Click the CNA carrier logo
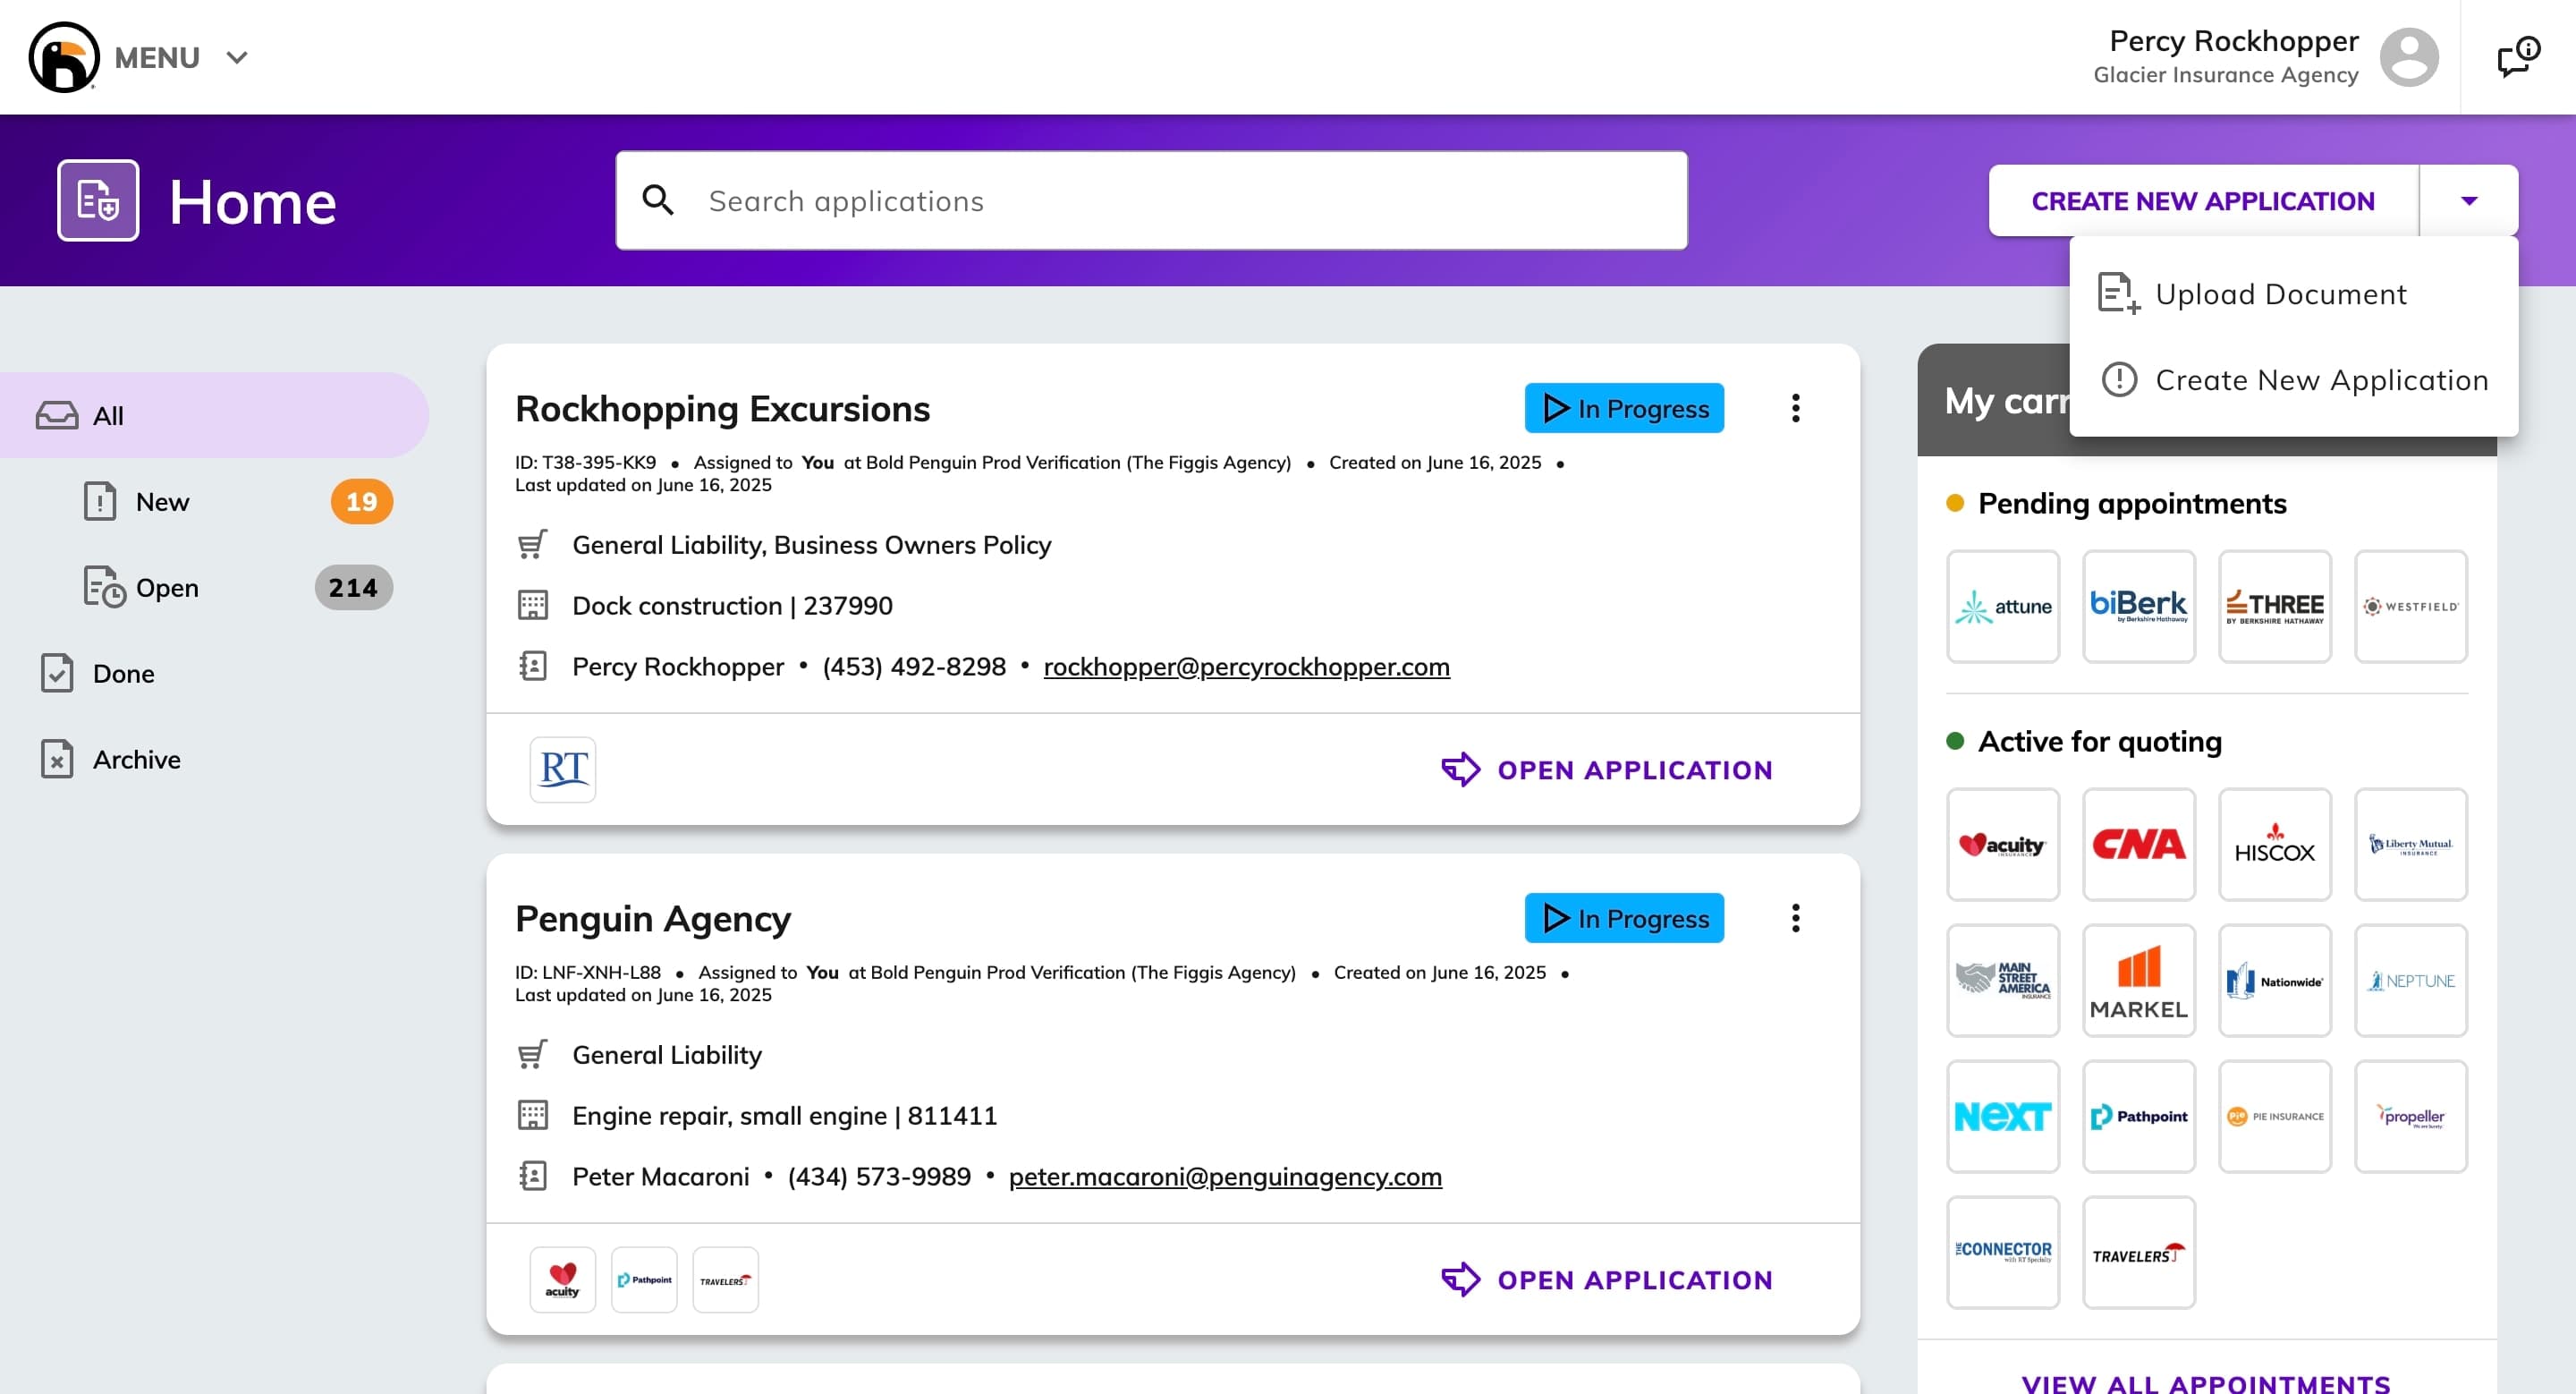The height and width of the screenshot is (1394, 2576). coord(2139,844)
